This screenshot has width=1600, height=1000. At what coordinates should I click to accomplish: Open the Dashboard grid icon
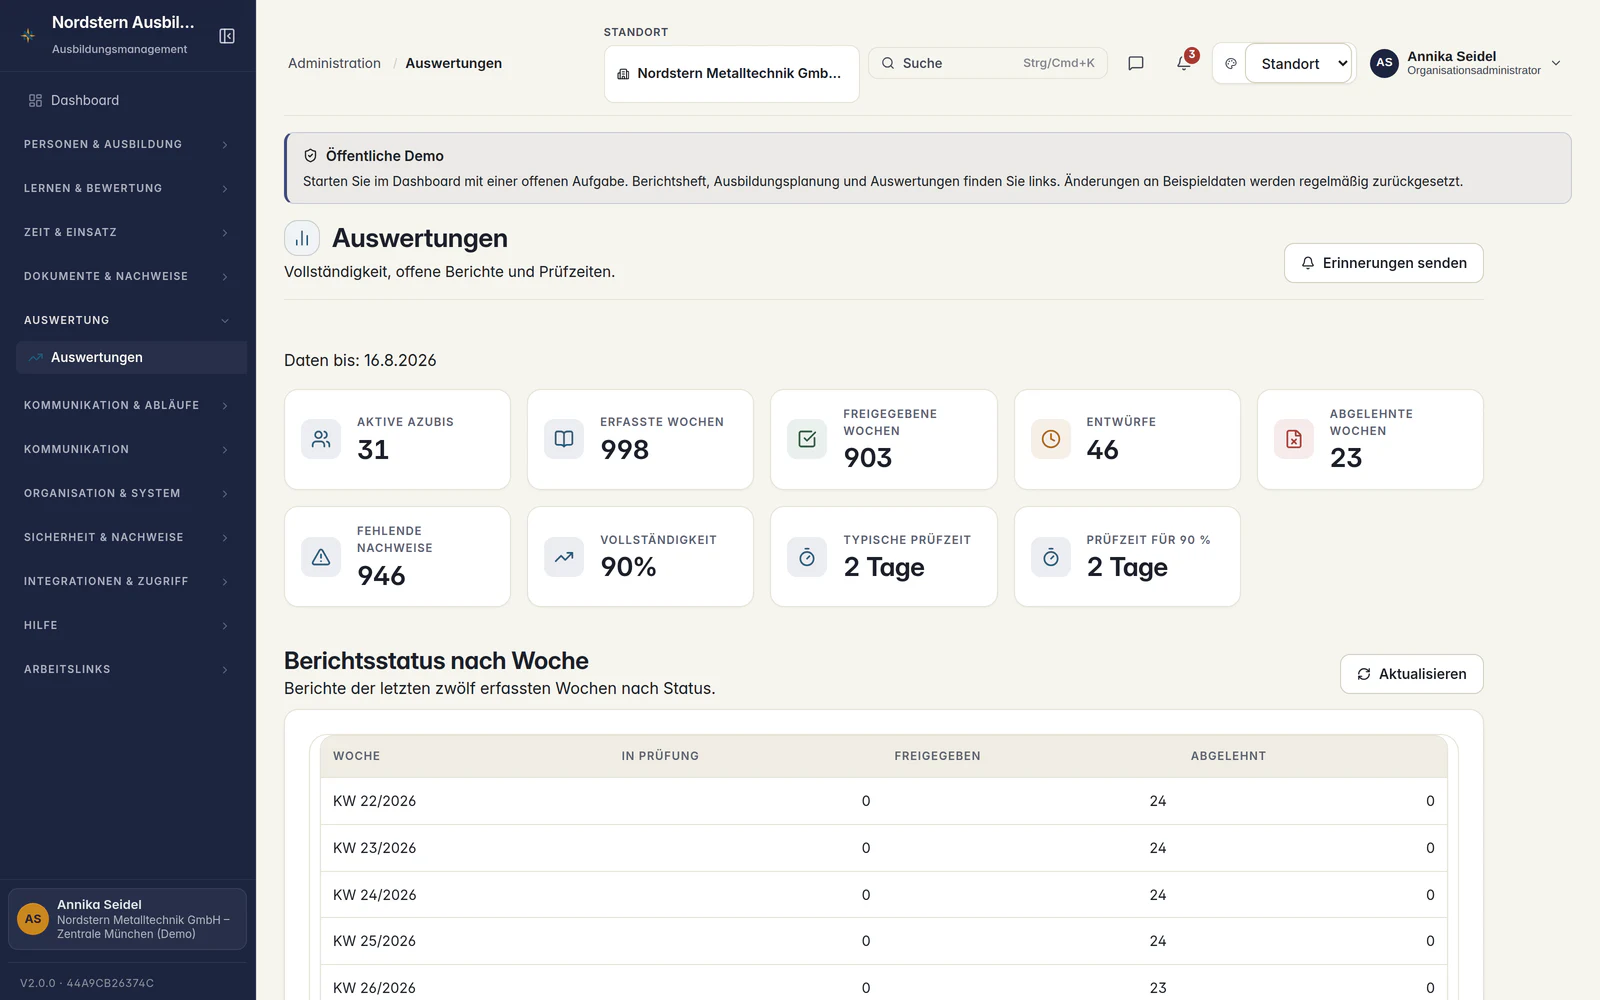[35, 100]
